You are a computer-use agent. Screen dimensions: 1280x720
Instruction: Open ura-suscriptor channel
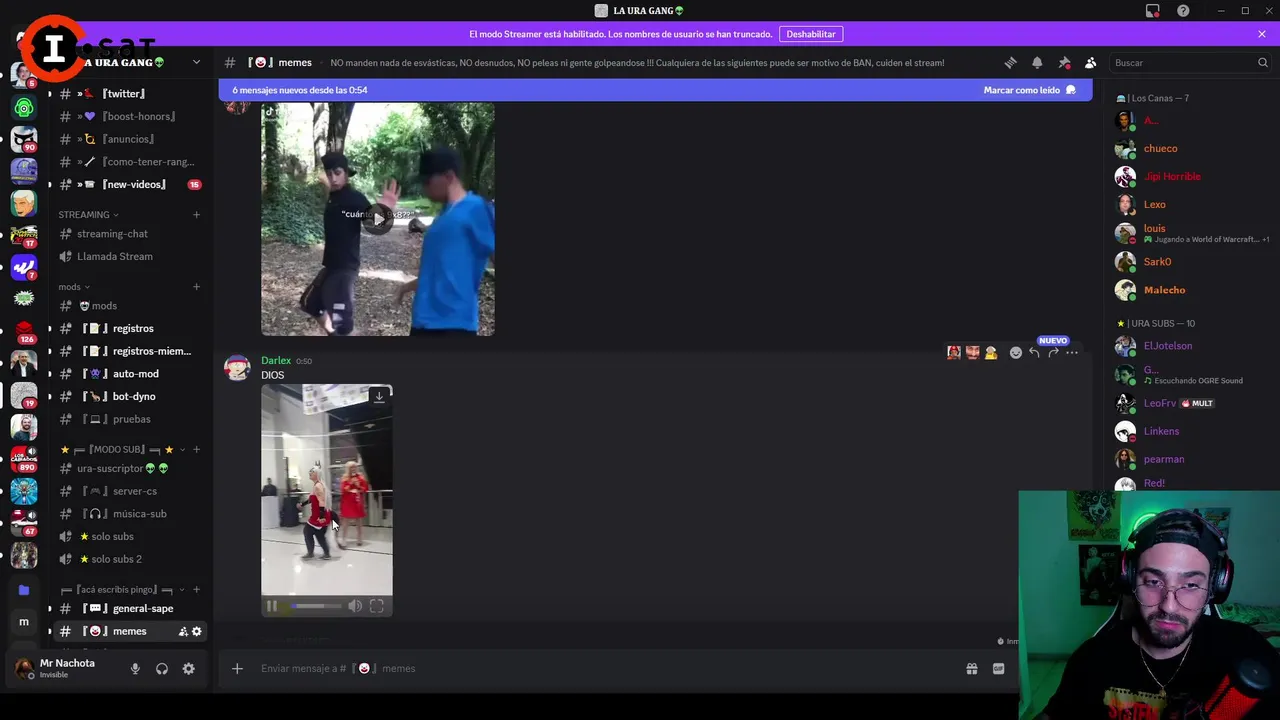tap(124, 468)
